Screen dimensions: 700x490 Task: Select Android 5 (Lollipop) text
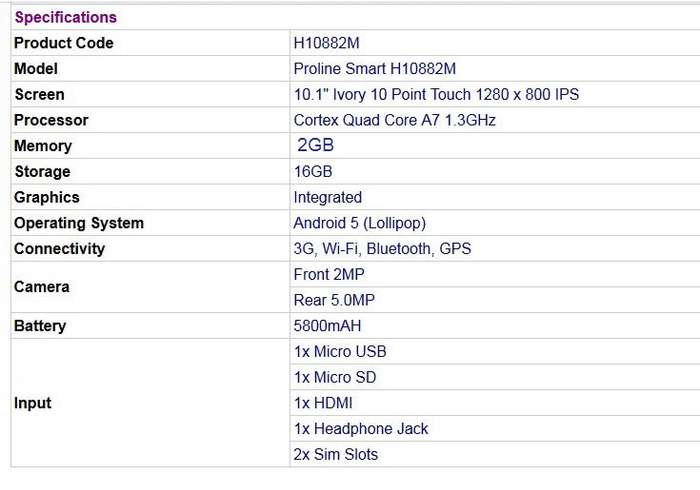[359, 223]
